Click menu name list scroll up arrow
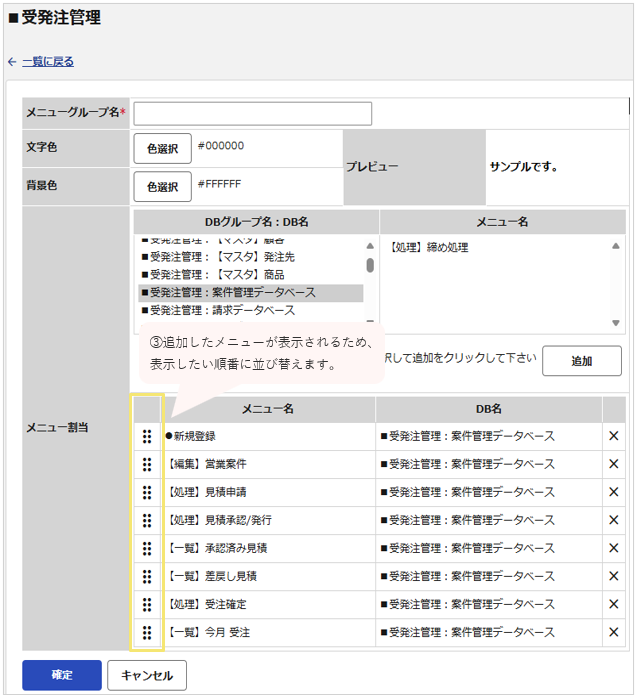637x697 pixels. 616,246
